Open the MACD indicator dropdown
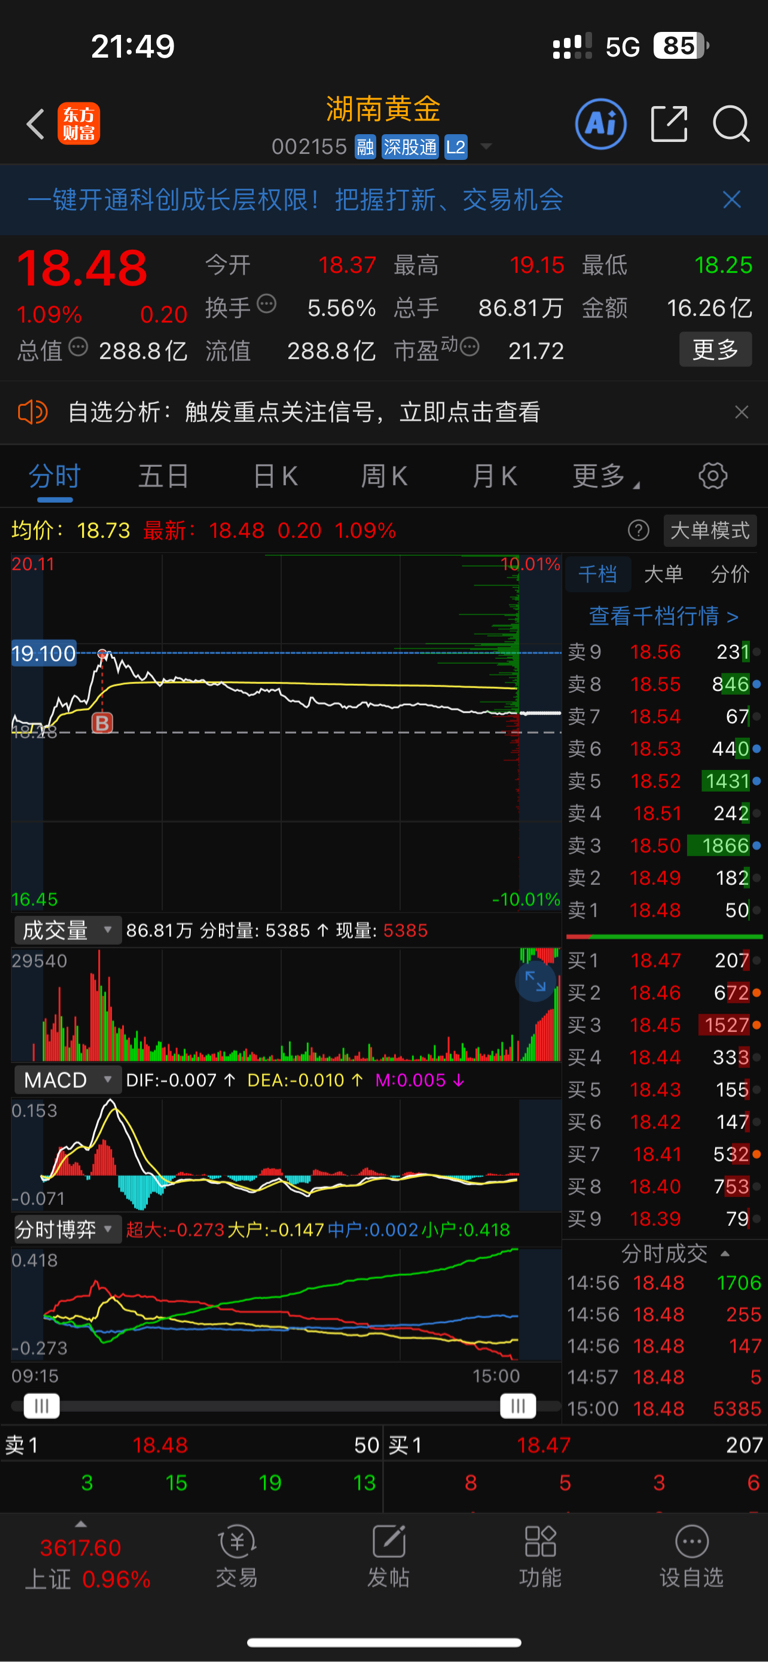 coord(66,1080)
